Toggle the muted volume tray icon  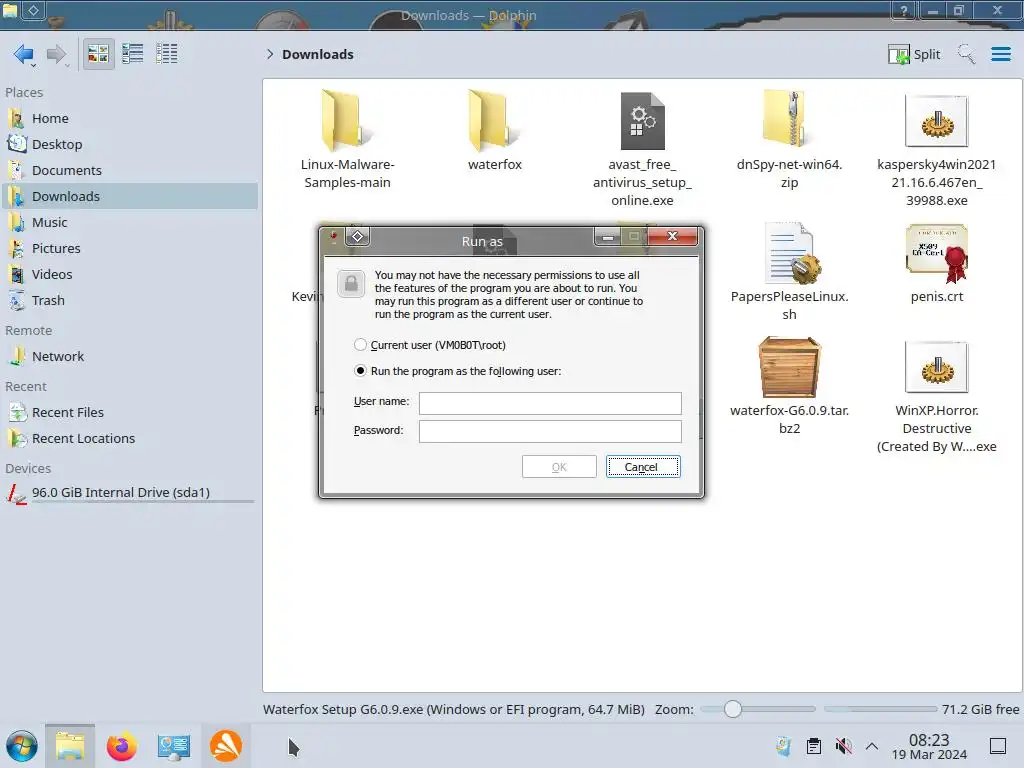pos(843,746)
